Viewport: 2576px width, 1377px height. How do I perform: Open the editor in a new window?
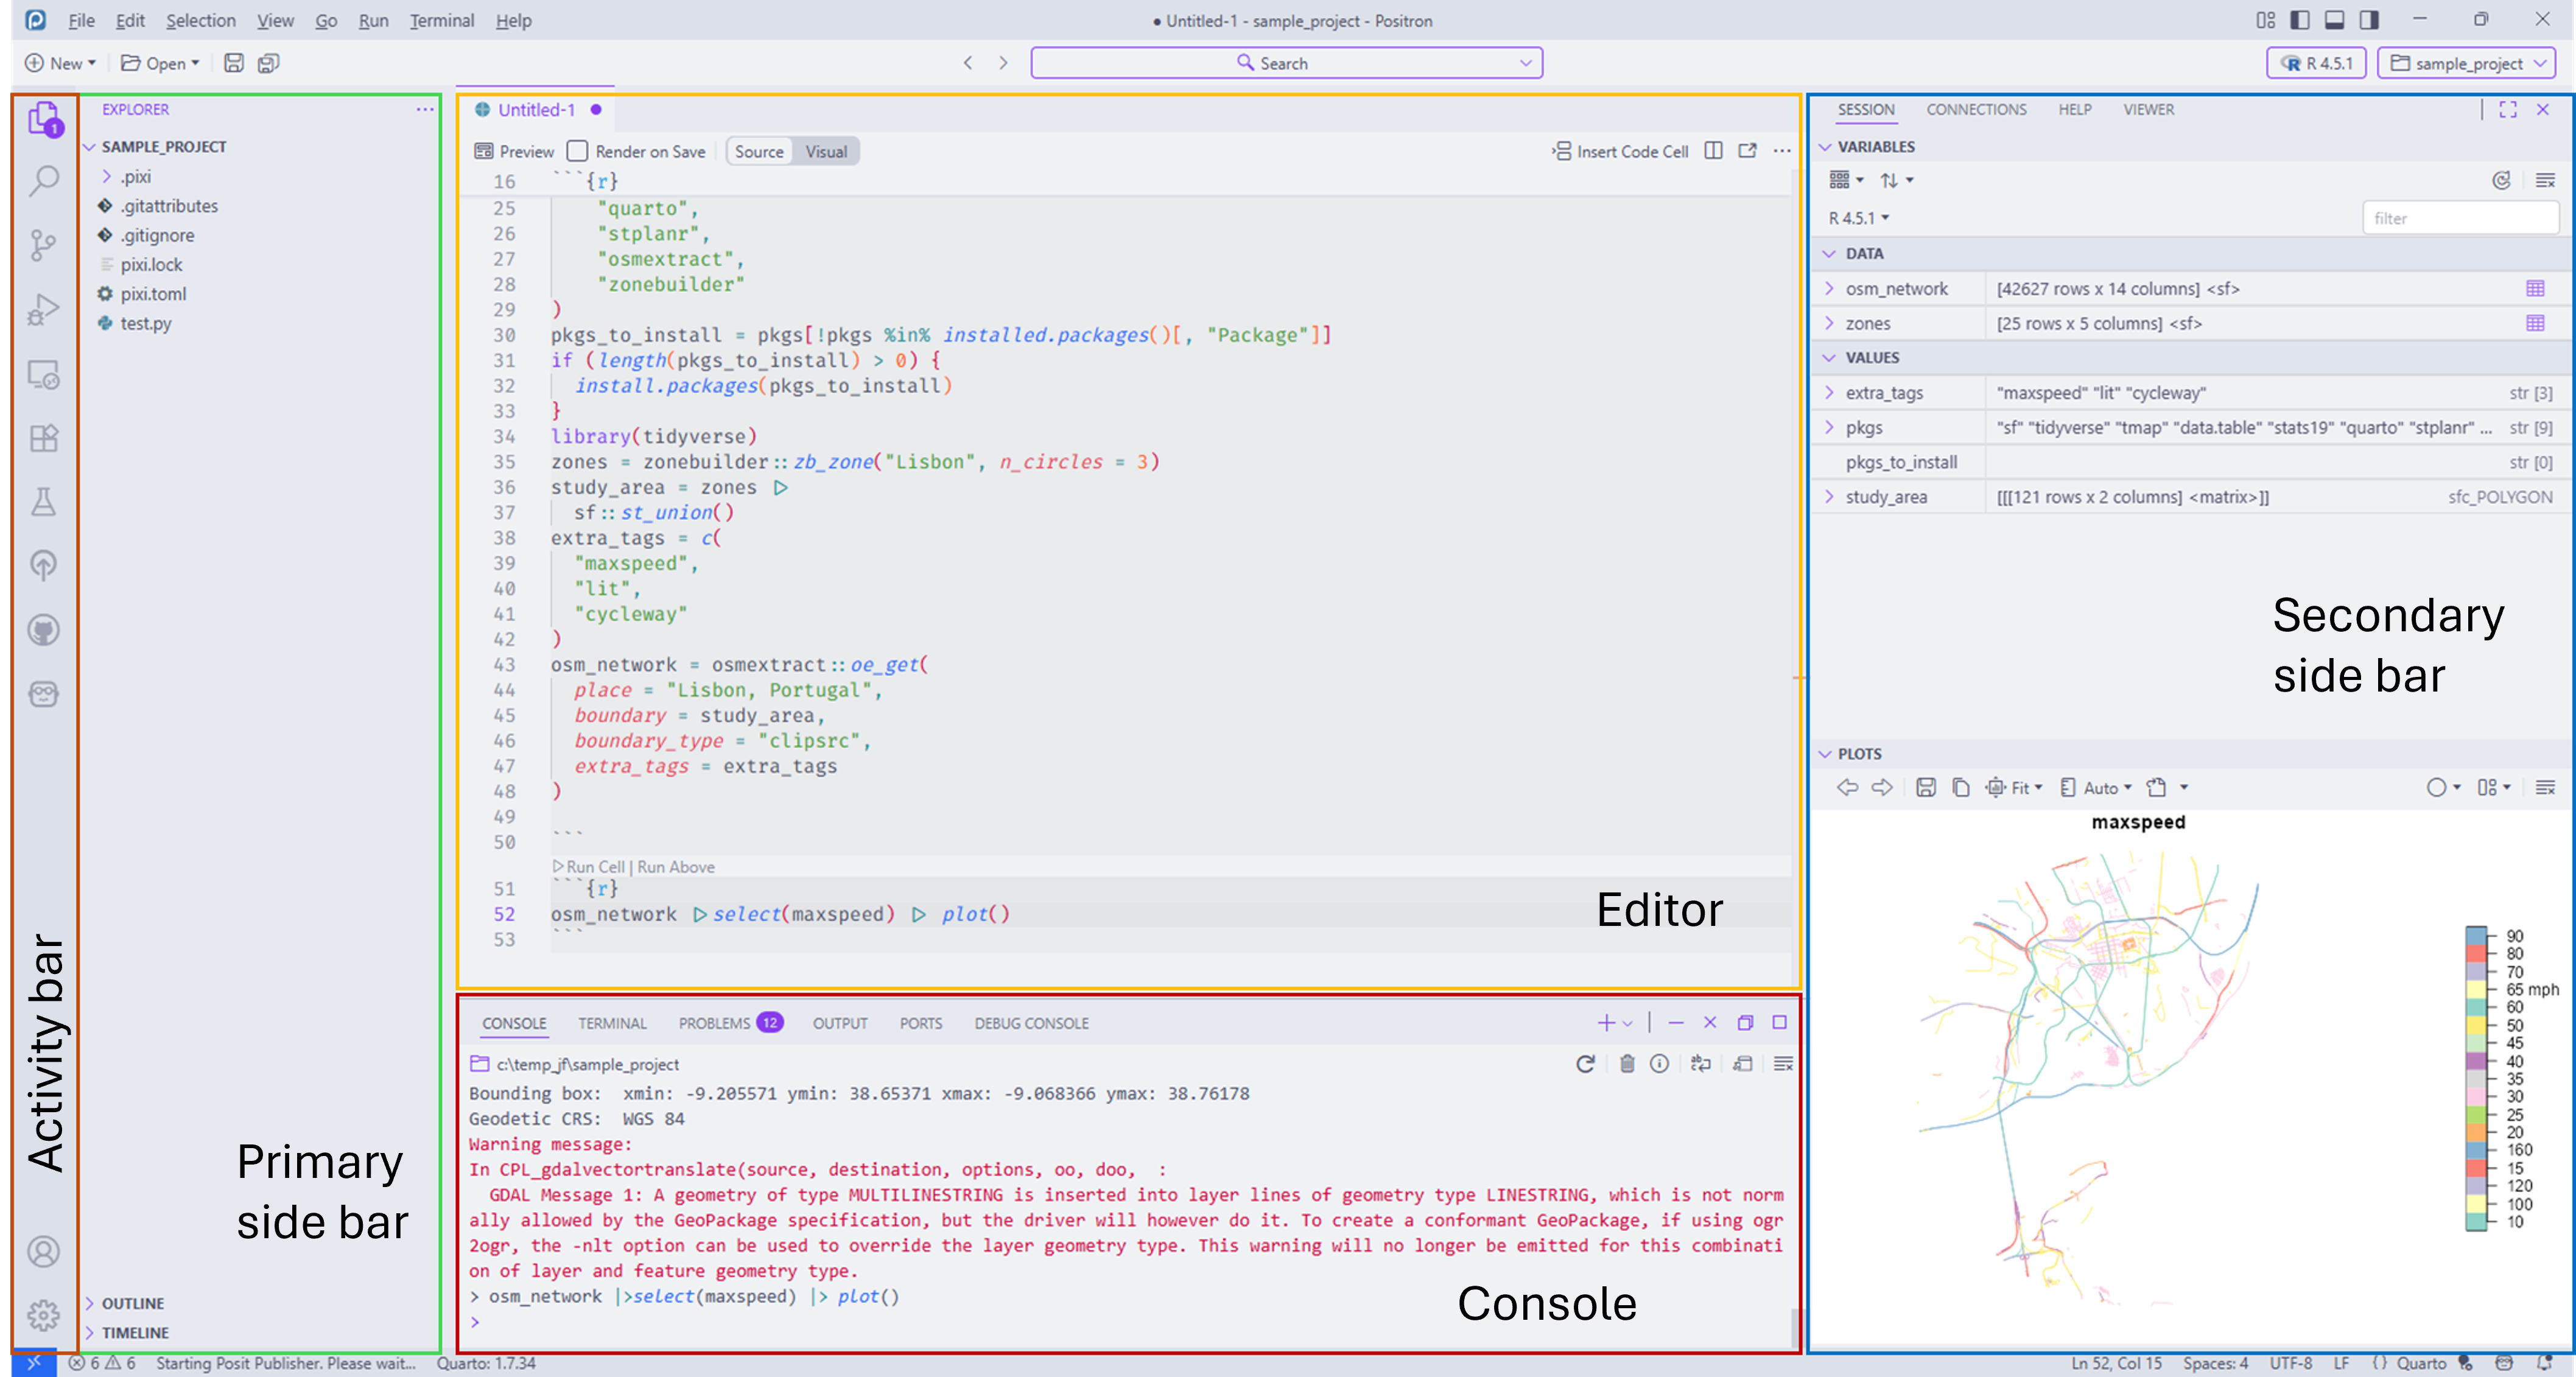[1748, 151]
